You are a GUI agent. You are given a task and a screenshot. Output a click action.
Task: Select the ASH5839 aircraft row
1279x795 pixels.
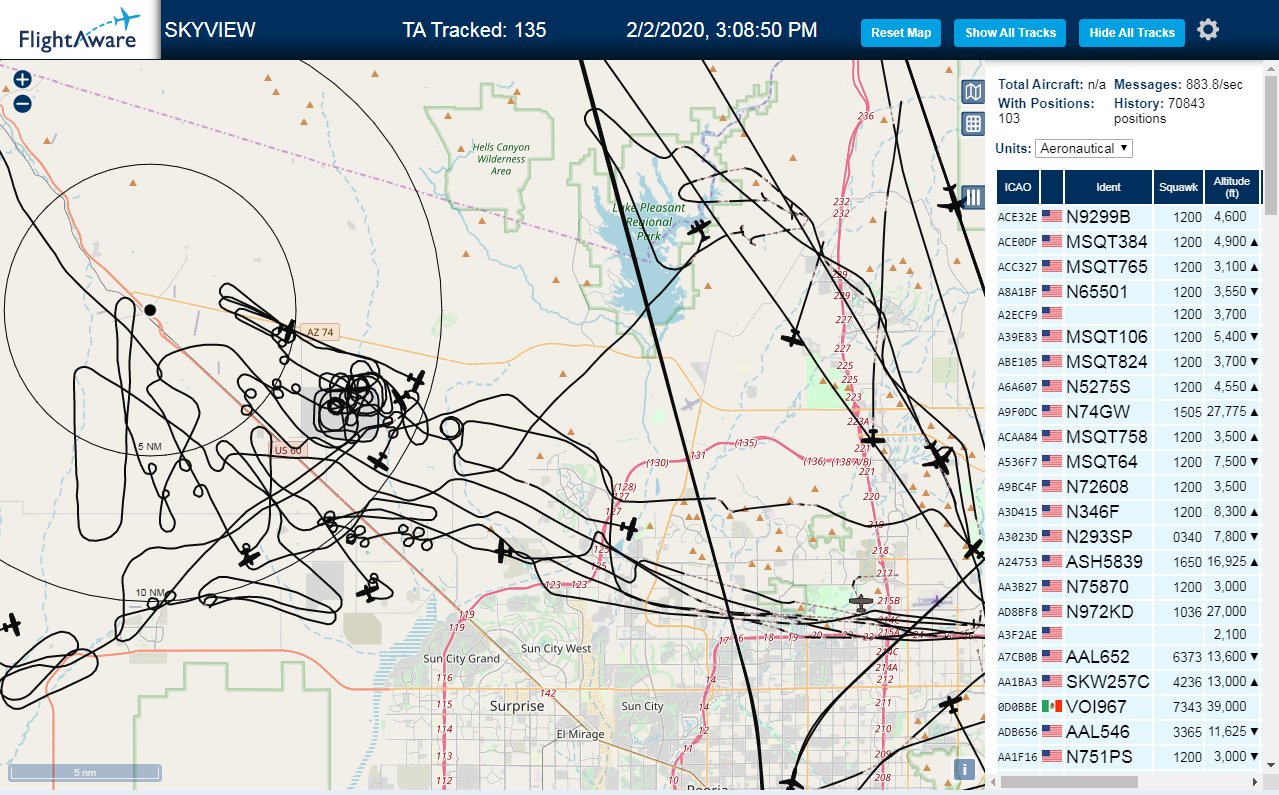(x=1129, y=562)
